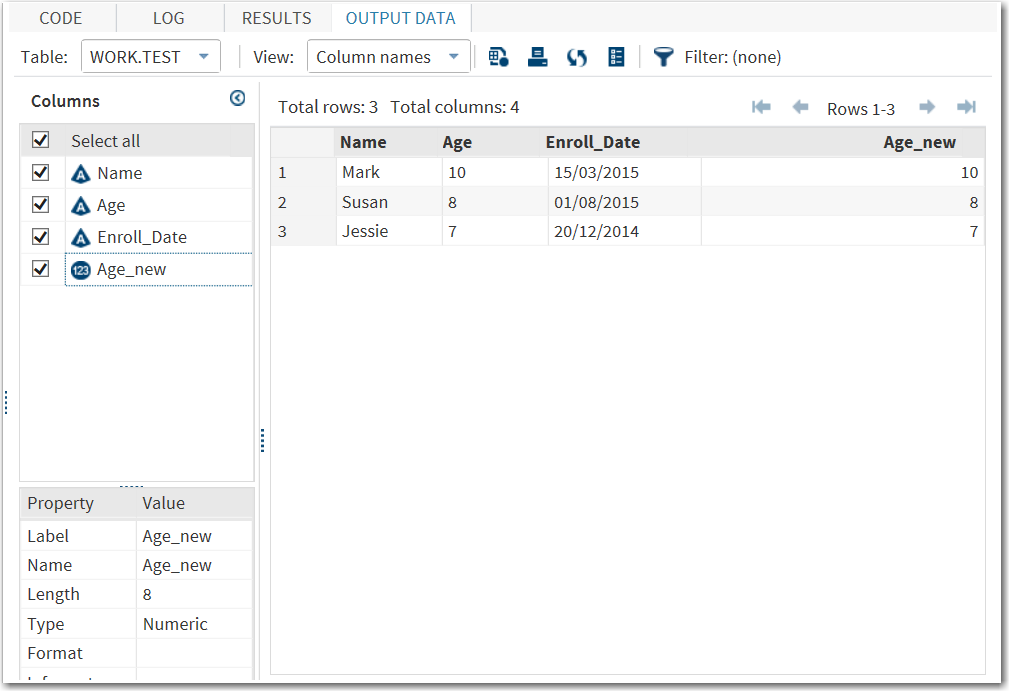Jump to the last page of rows
The image size is (1009, 691).
(966, 107)
